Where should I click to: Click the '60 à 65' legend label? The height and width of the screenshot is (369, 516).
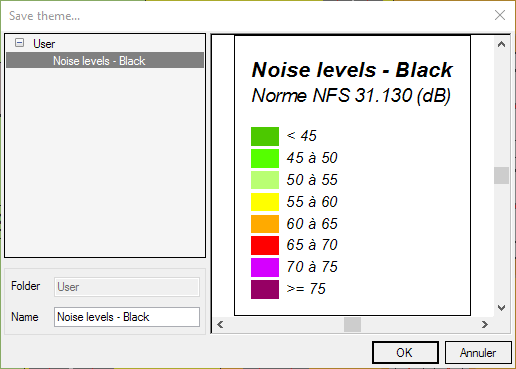click(x=312, y=224)
